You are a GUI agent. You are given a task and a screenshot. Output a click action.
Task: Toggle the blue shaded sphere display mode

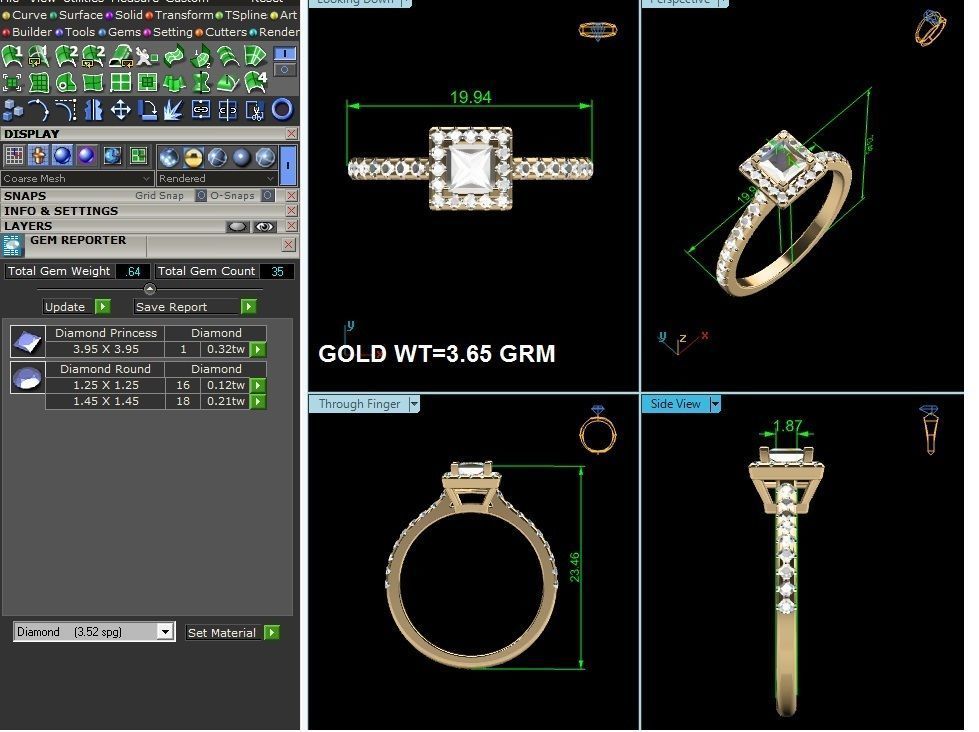click(62, 156)
